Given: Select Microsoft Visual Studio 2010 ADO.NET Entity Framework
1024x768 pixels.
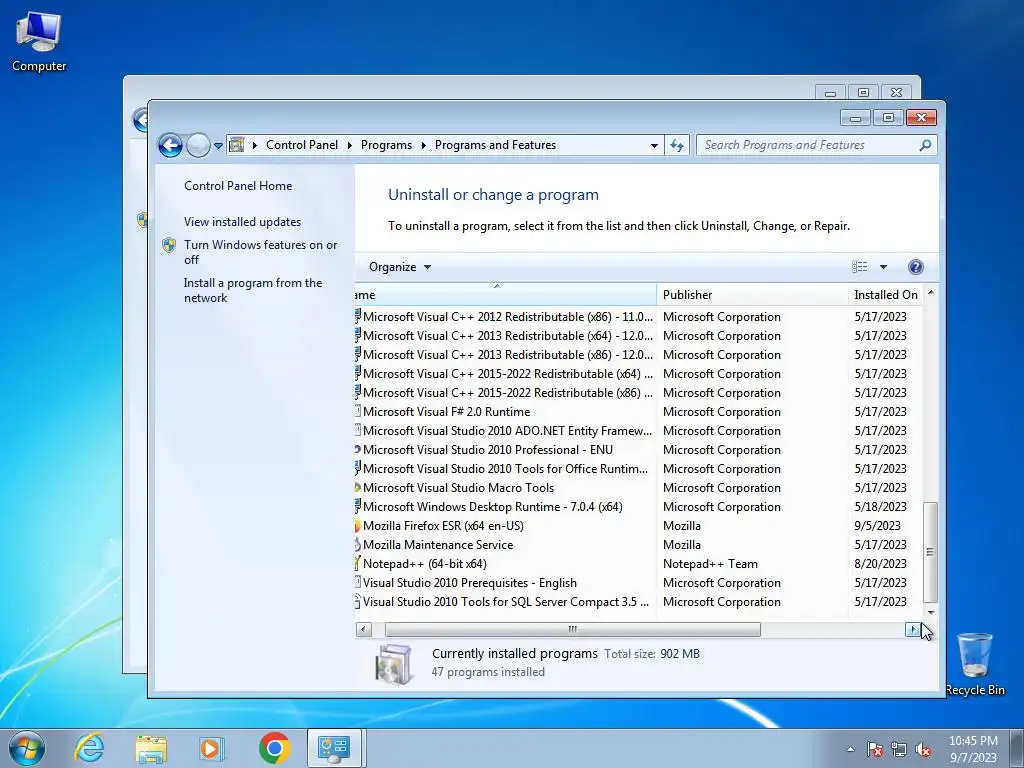Looking at the screenshot, I should [x=639, y=431].
